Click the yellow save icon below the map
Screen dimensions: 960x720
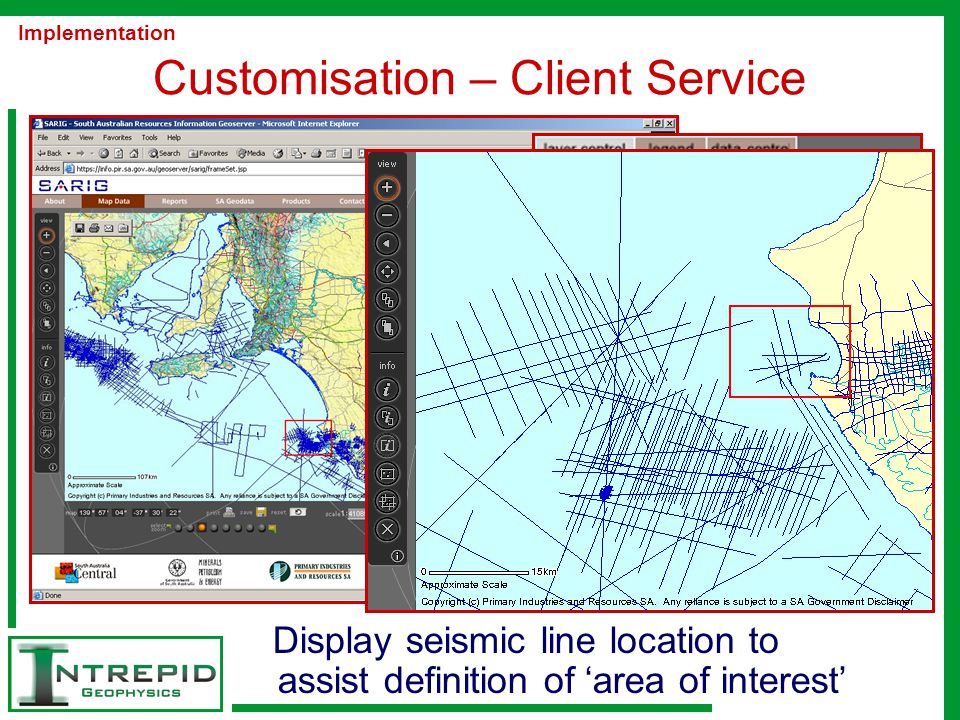pyautogui.click(x=261, y=512)
